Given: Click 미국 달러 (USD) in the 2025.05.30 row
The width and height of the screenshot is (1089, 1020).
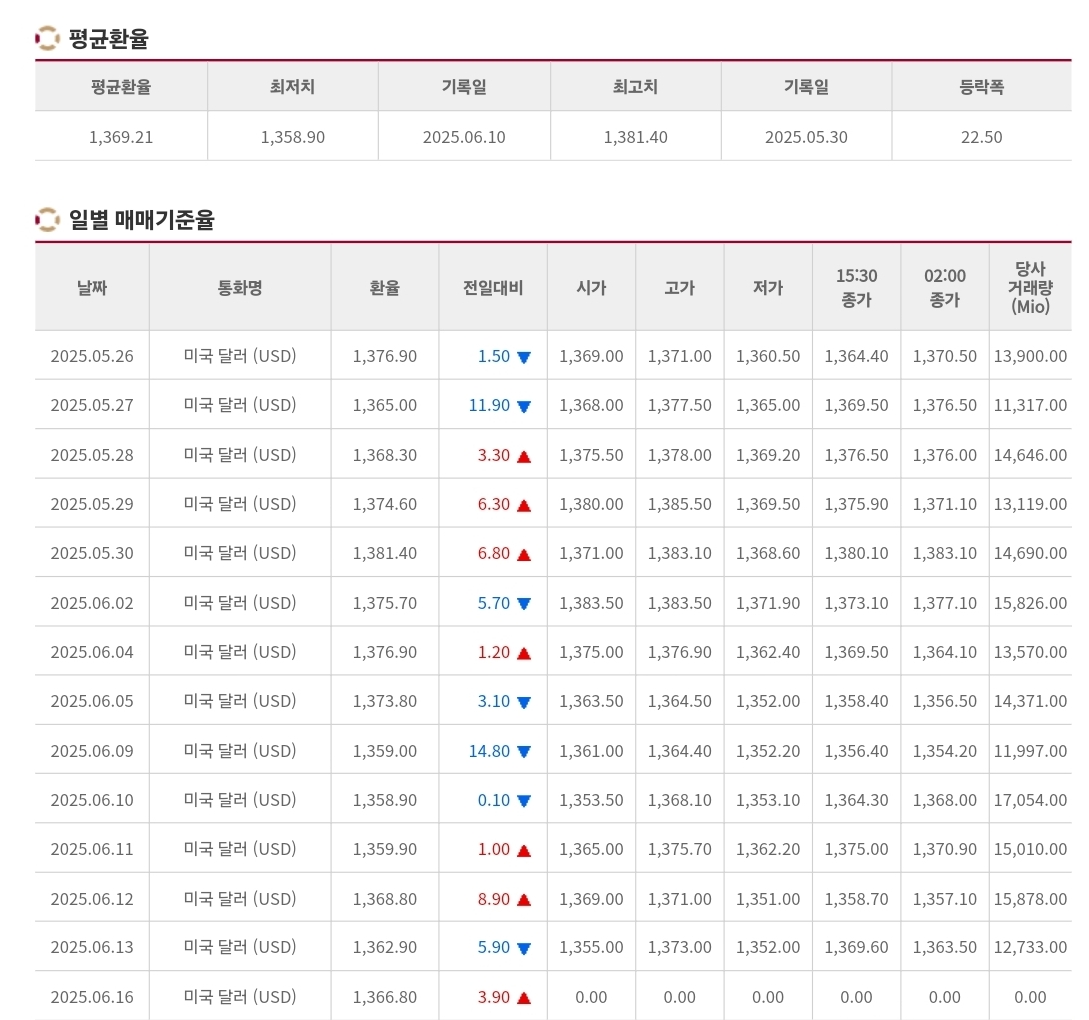Looking at the screenshot, I should tap(240, 553).
